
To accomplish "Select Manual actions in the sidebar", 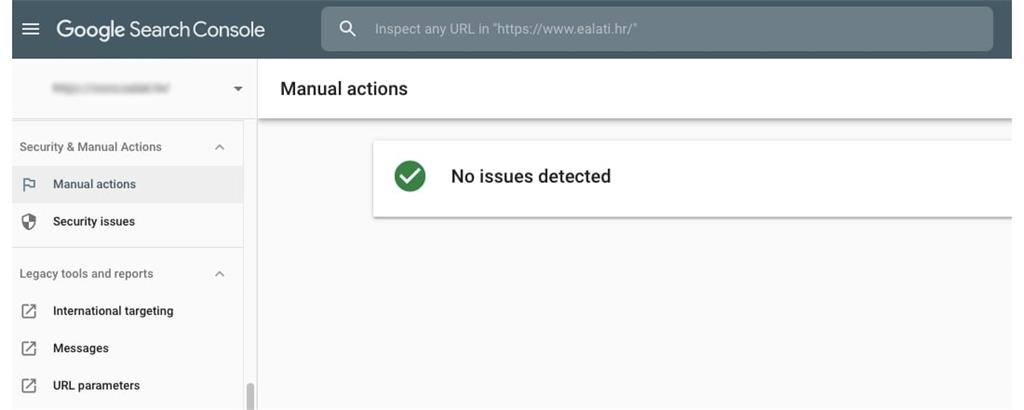I will tap(127, 184).
